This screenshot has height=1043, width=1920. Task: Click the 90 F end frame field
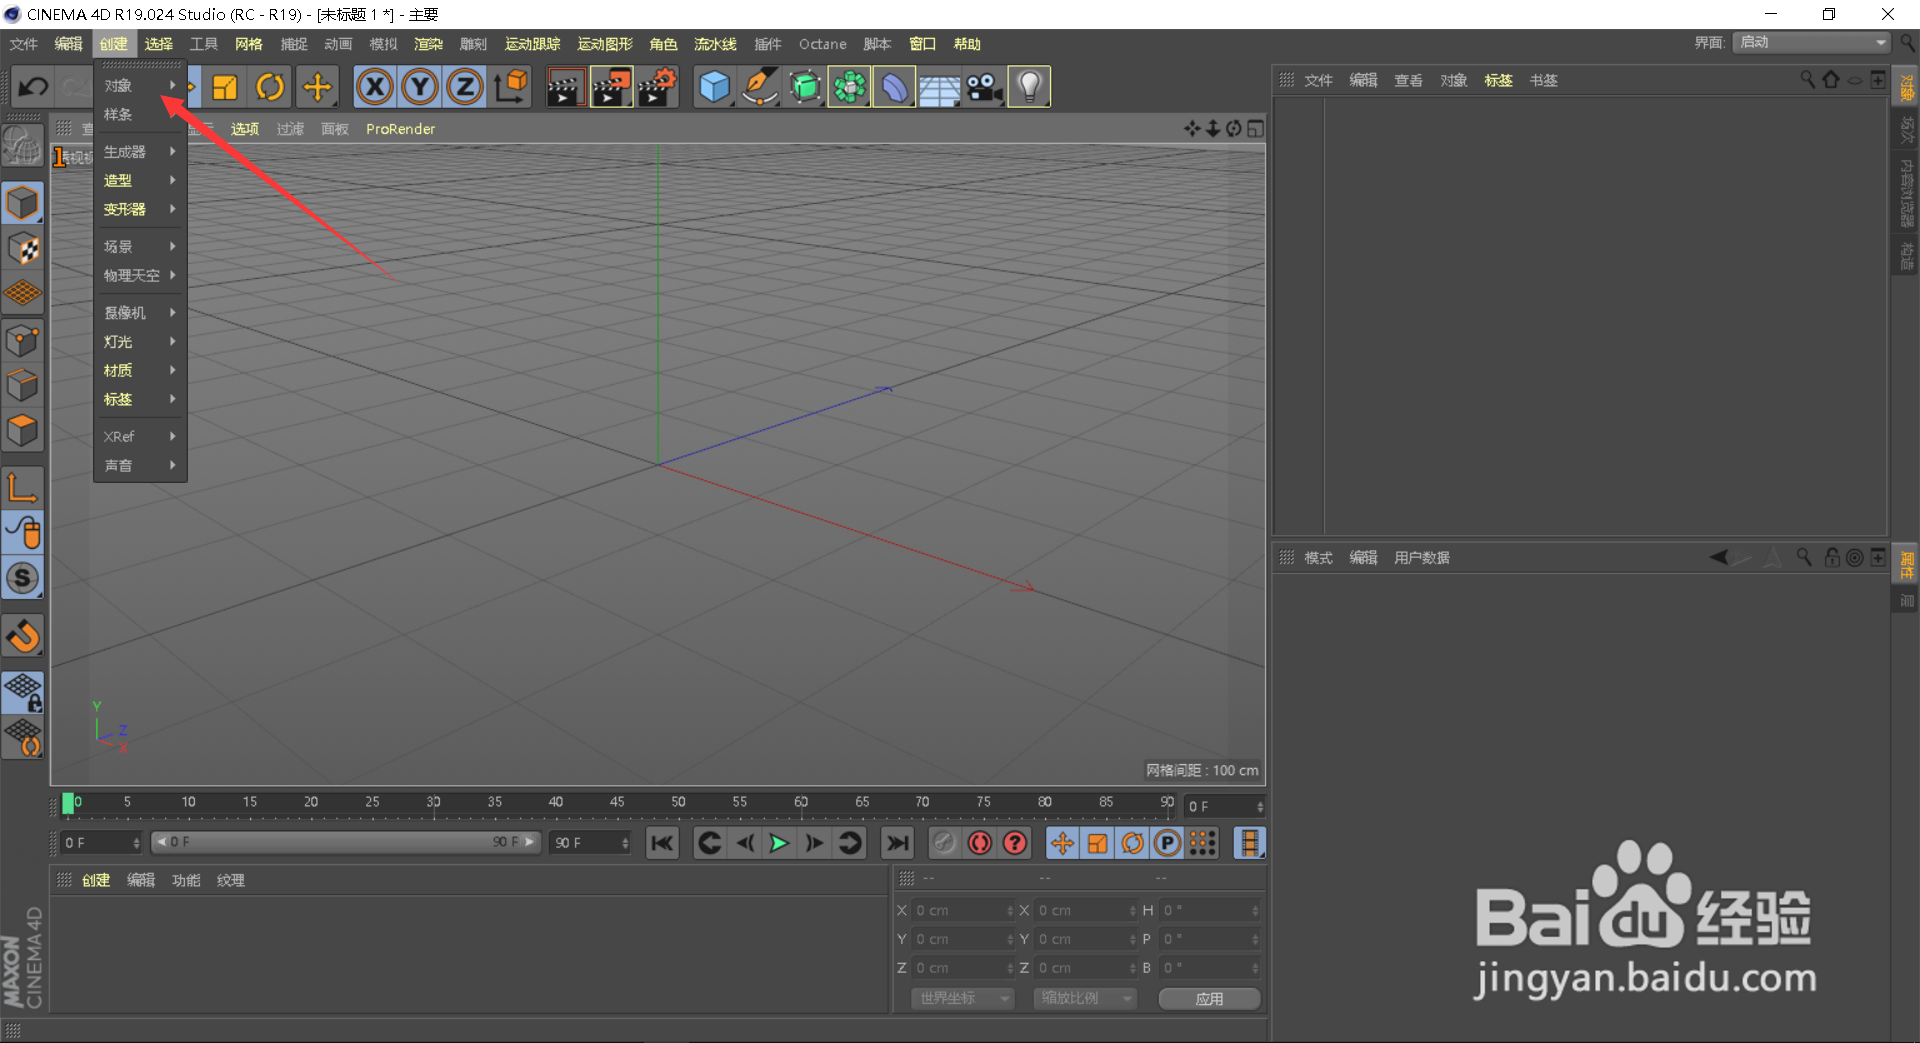[x=591, y=843]
